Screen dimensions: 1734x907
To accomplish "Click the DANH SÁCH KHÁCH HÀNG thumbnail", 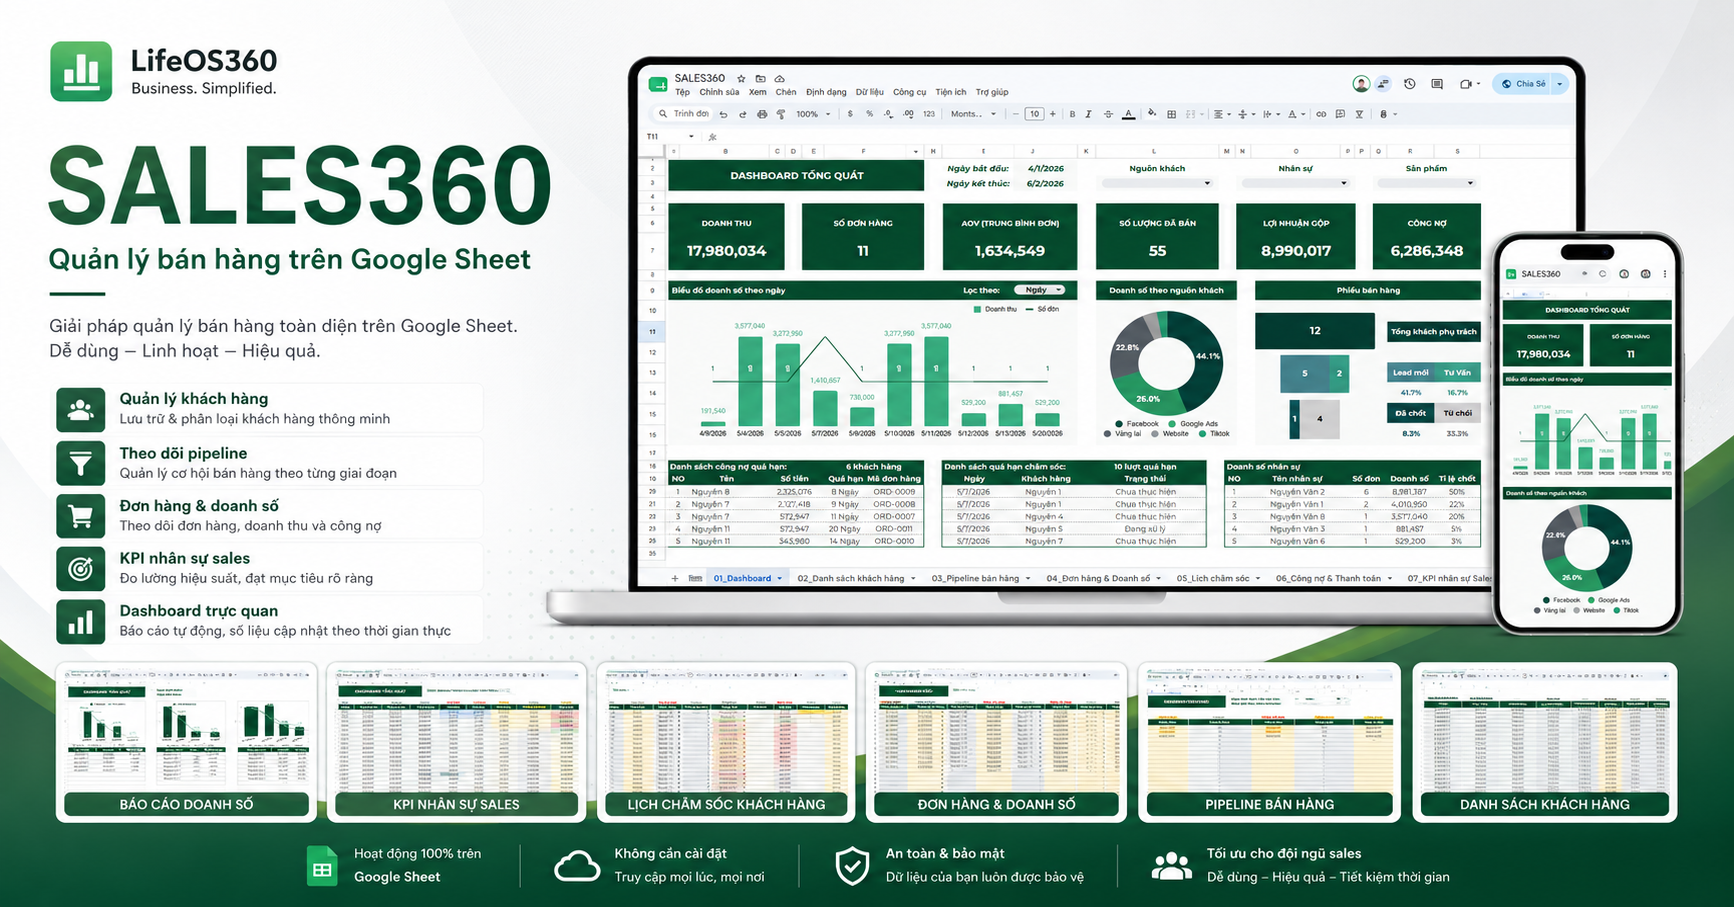I will click(x=1544, y=742).
